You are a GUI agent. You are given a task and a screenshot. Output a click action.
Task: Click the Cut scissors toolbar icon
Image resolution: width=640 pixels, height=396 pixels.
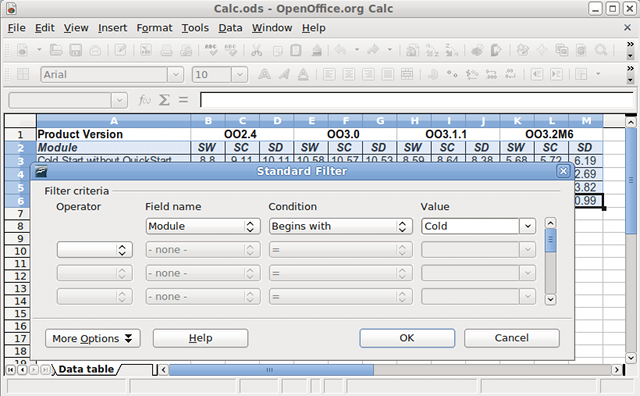tap(256, 50)
